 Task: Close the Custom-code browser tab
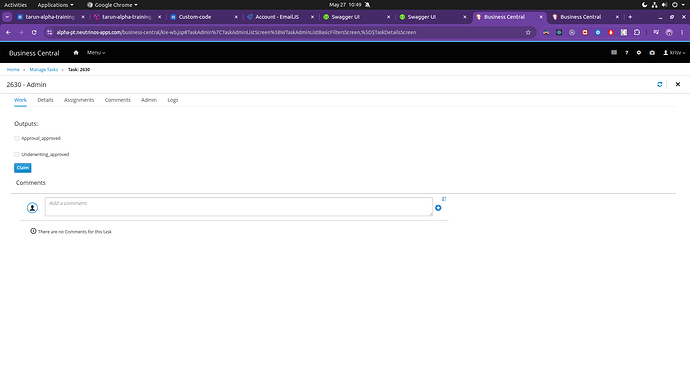(236, 17)
